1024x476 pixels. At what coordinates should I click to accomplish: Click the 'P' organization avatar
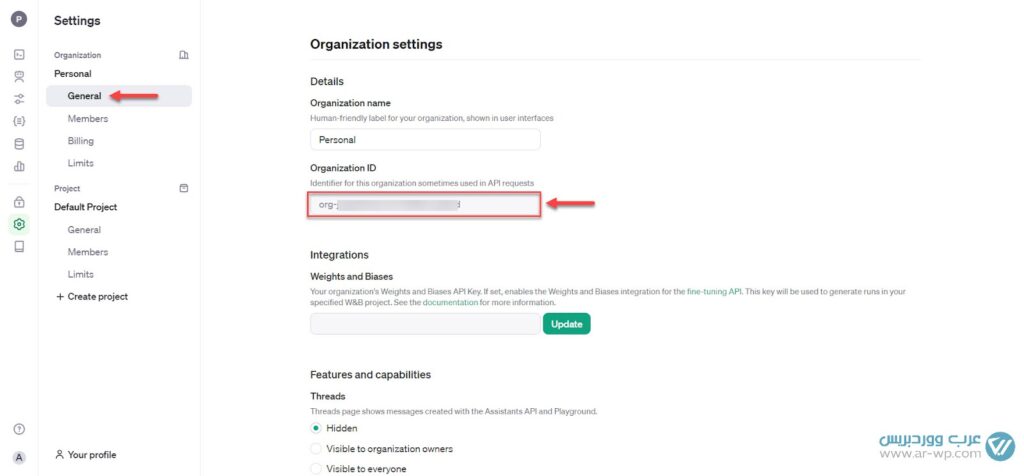point(19,19)
